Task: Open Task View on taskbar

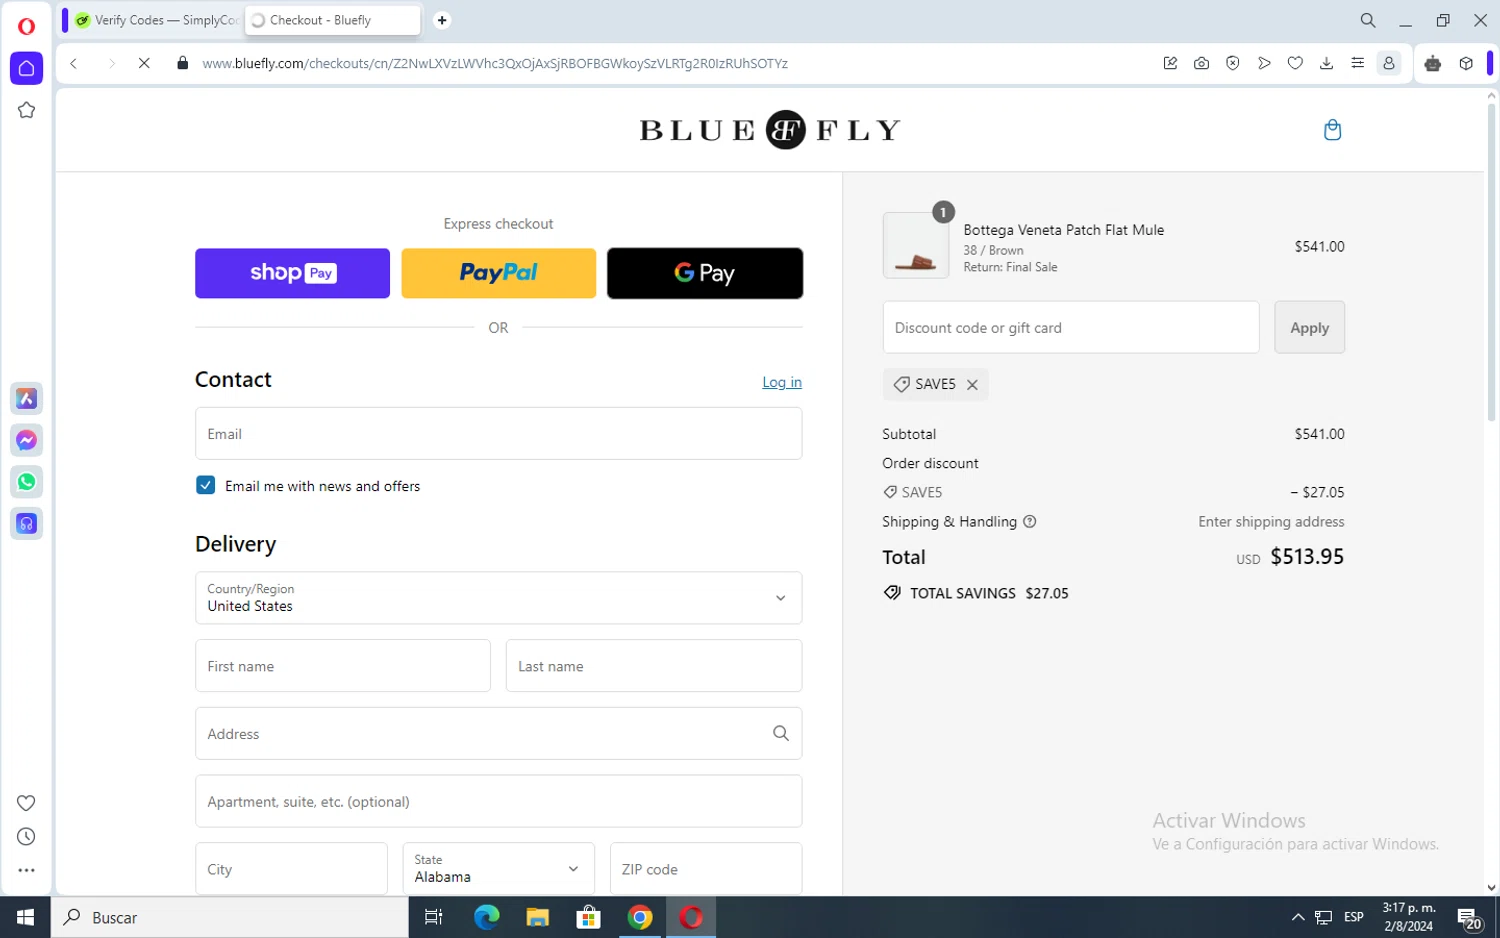Action: pos(434,917)
